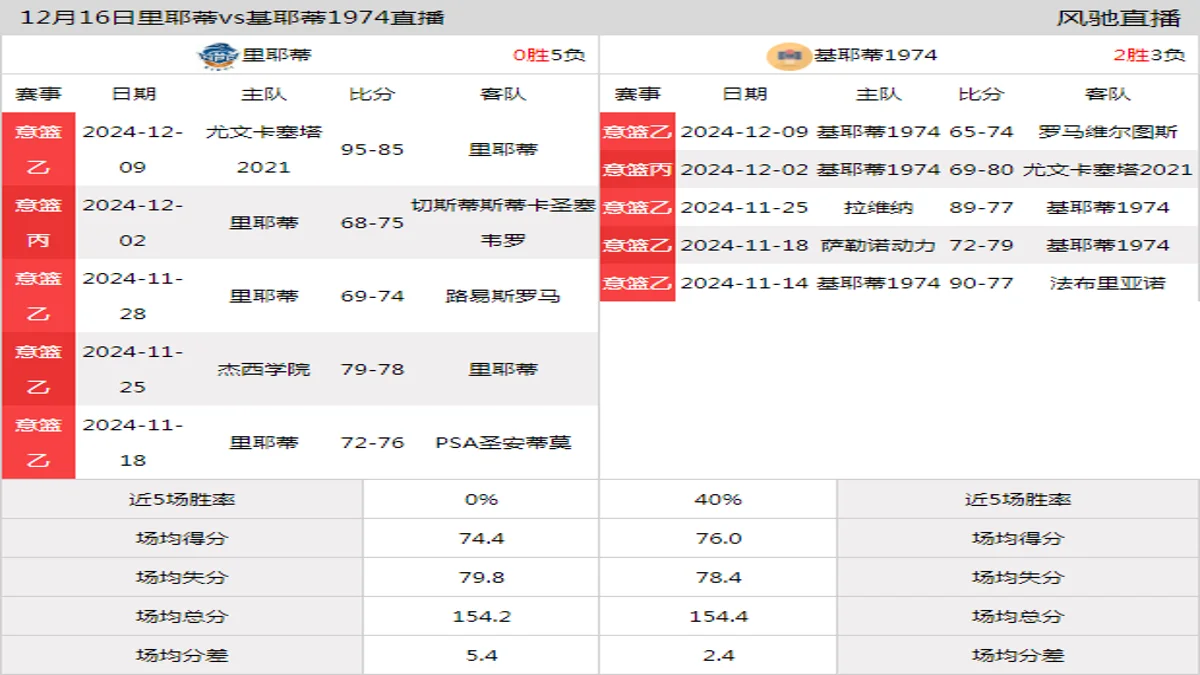Click the 79.8 points conceded value
Image resolution: width=1200 pixels, height=675 pixels.
(x=481, y=577)
